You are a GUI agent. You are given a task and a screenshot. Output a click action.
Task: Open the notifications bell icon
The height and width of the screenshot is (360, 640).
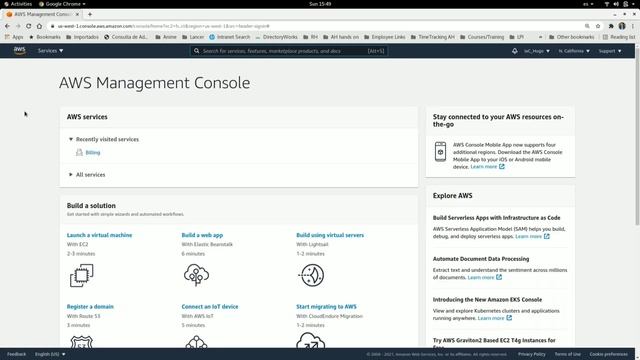(514, 51)
